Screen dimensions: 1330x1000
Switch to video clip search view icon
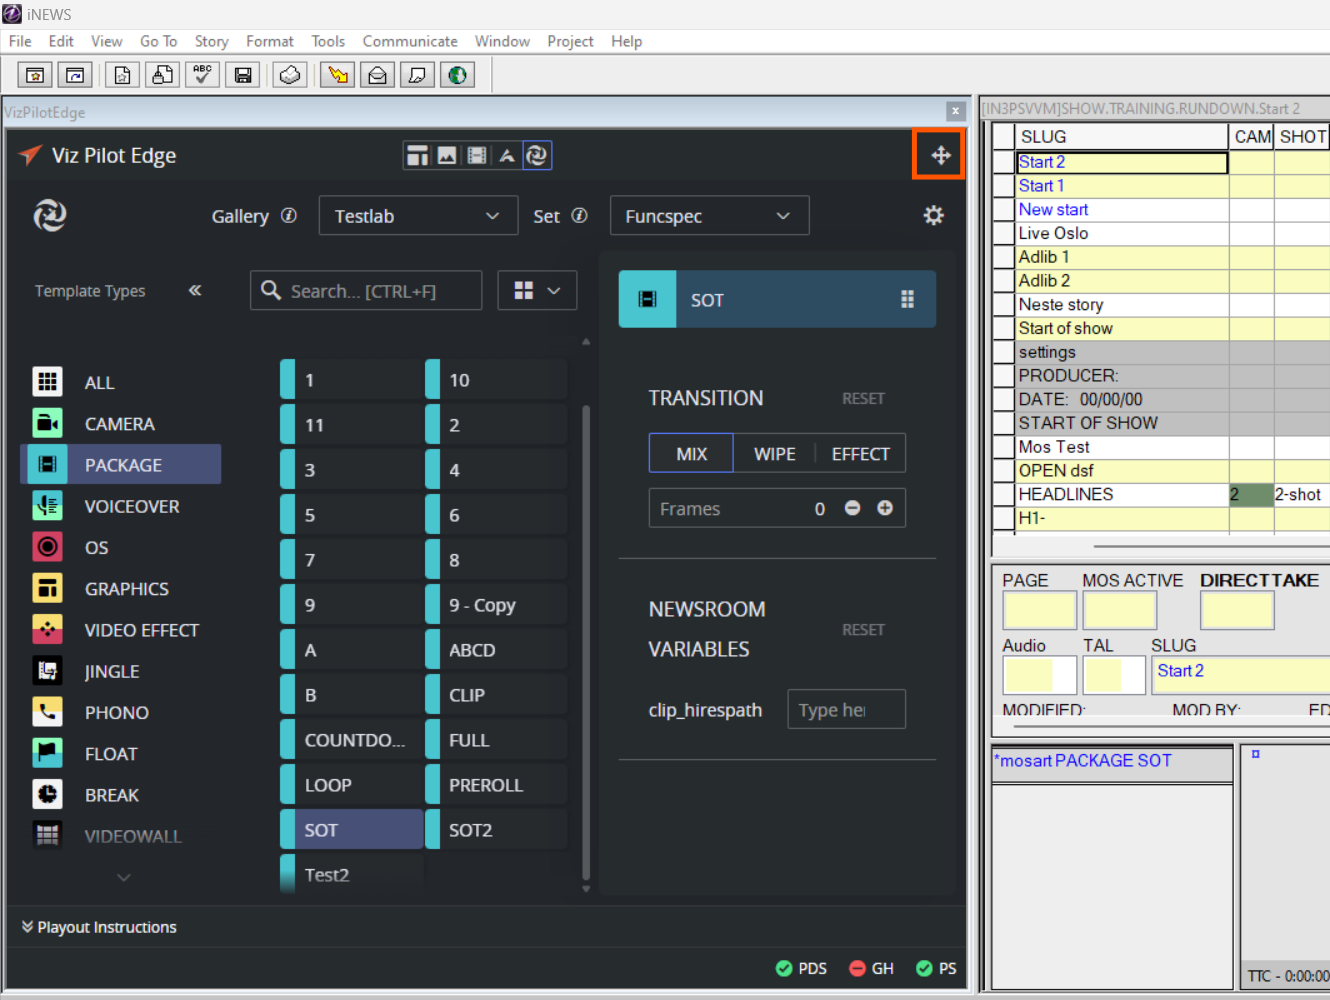(x=477, y=155)
